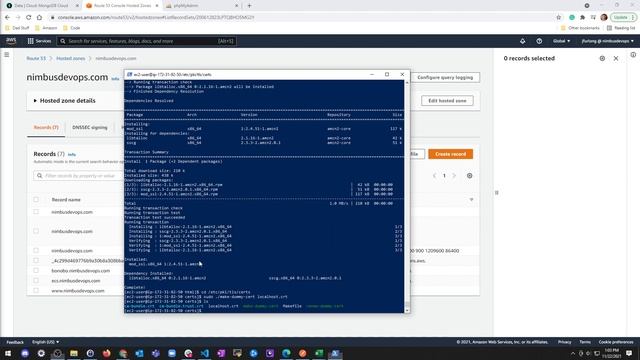Open the account menu dropdown
Screen dimensions: 640x360
(x=608, y=41)
